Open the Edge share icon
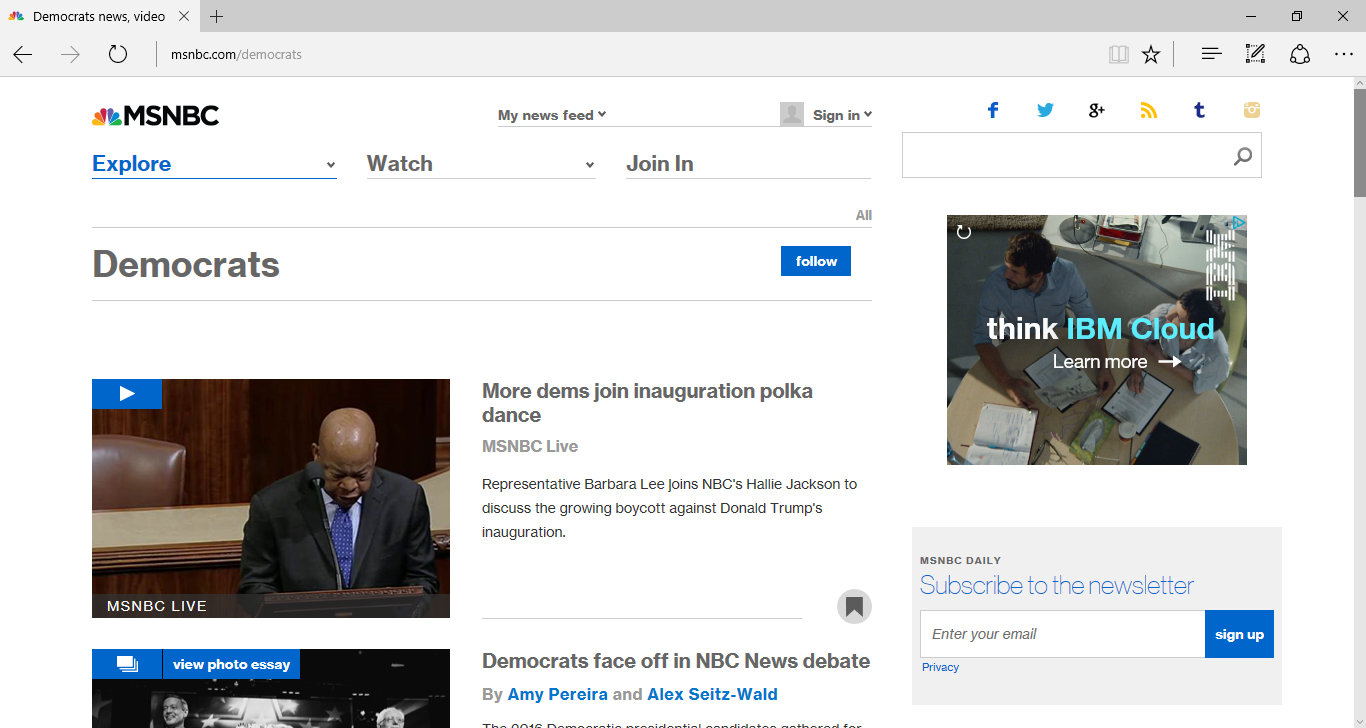This screenshot has height=728, width=1366. pos(1299,54)
